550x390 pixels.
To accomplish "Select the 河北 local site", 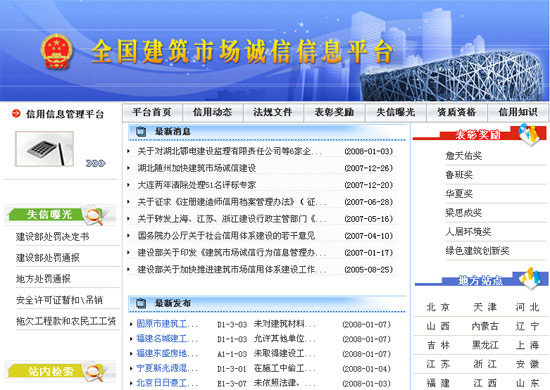I will (x=527, y=308).
